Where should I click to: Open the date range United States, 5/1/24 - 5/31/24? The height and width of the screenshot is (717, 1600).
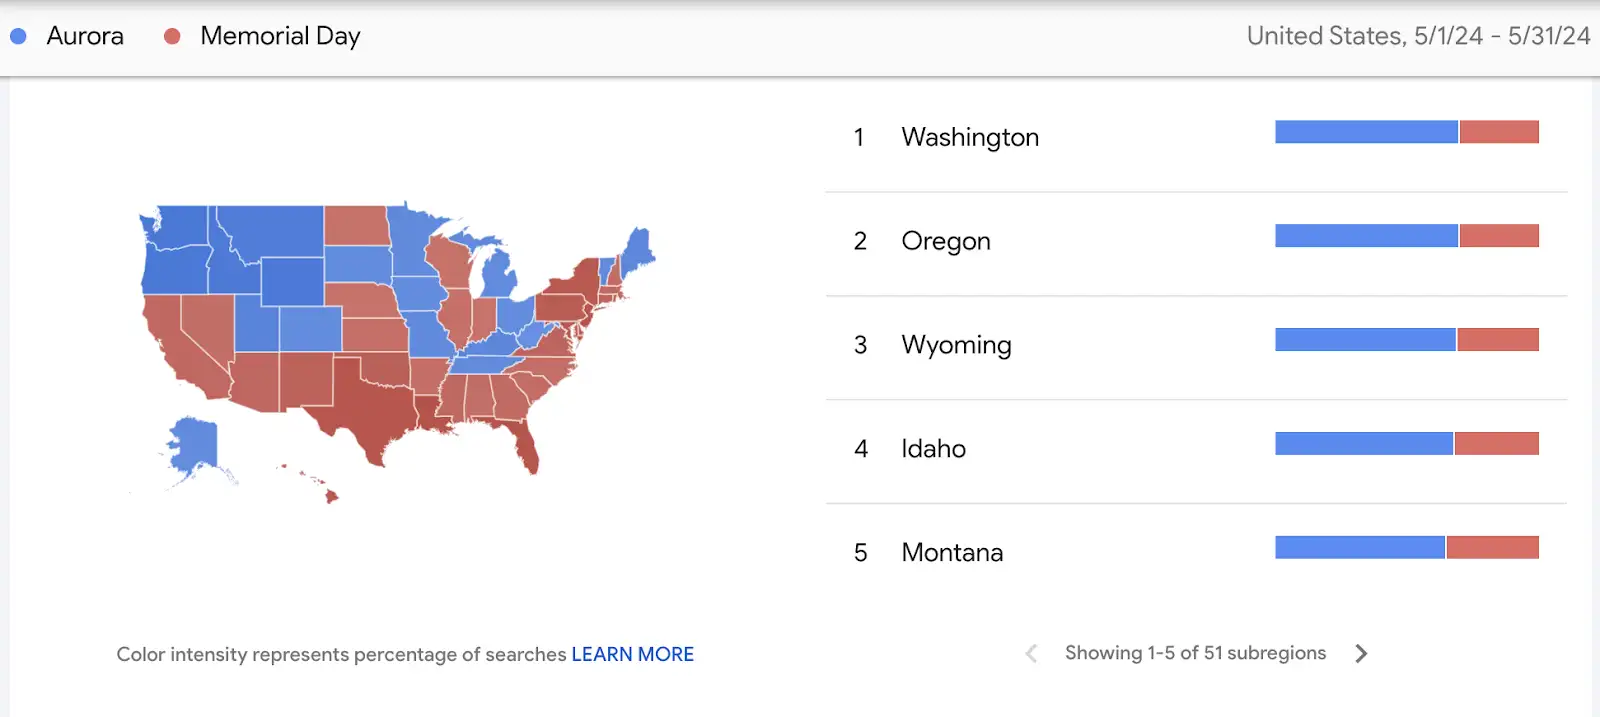[x=1419, y=35]
